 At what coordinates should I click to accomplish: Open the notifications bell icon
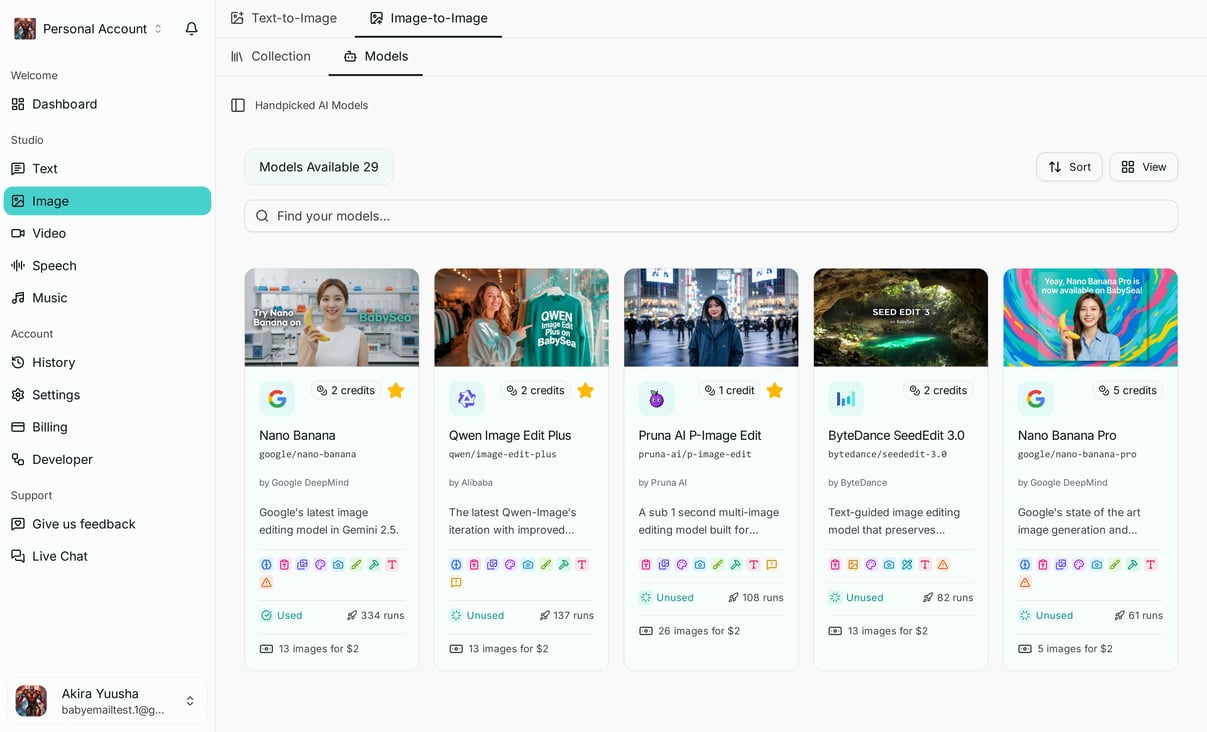point(191,29)
